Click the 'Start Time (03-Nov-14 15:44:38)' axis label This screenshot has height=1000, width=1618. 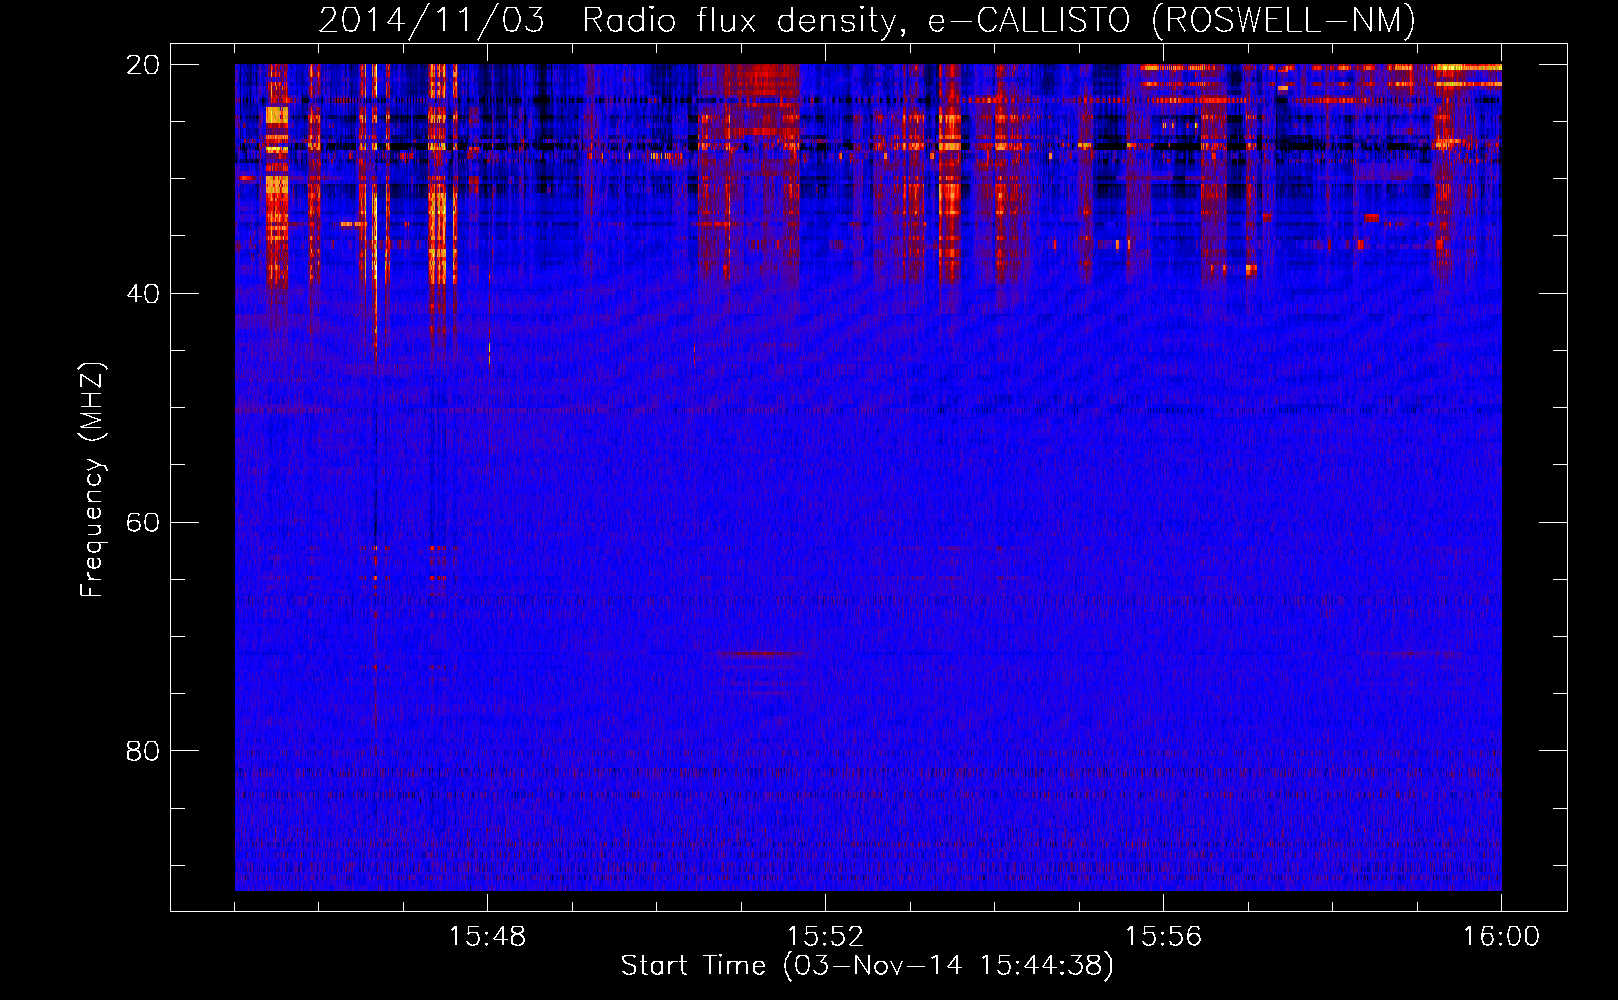click(x=867, y=966)
